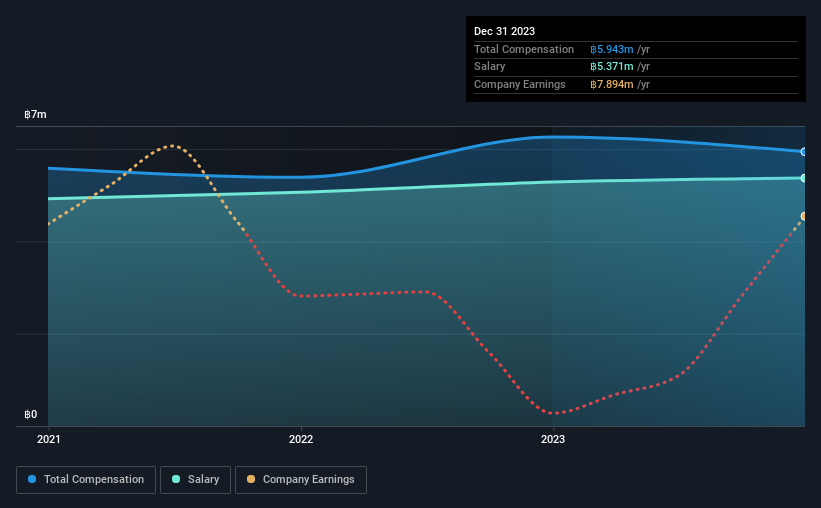Click the 2022 x-axis label

pos(301,439)
